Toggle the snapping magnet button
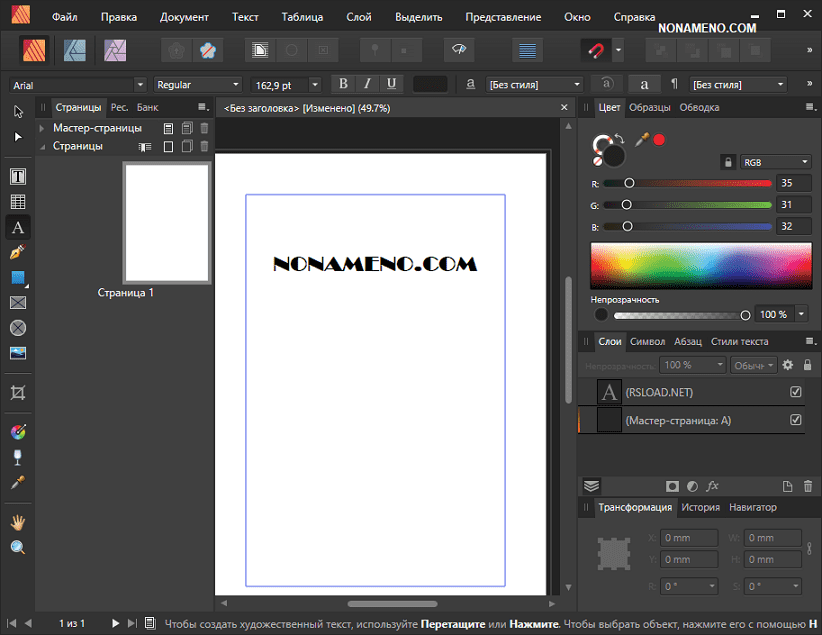Screen dimensions: 822x635 [595, 49]
